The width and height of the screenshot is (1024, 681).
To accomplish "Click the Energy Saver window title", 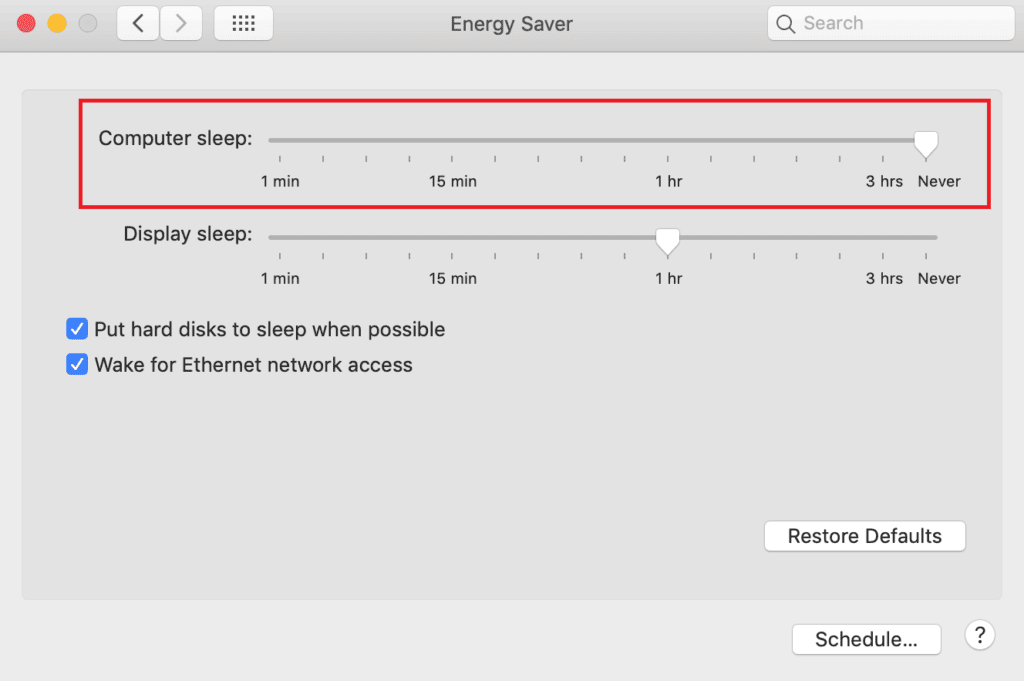I will coord(511,24).
